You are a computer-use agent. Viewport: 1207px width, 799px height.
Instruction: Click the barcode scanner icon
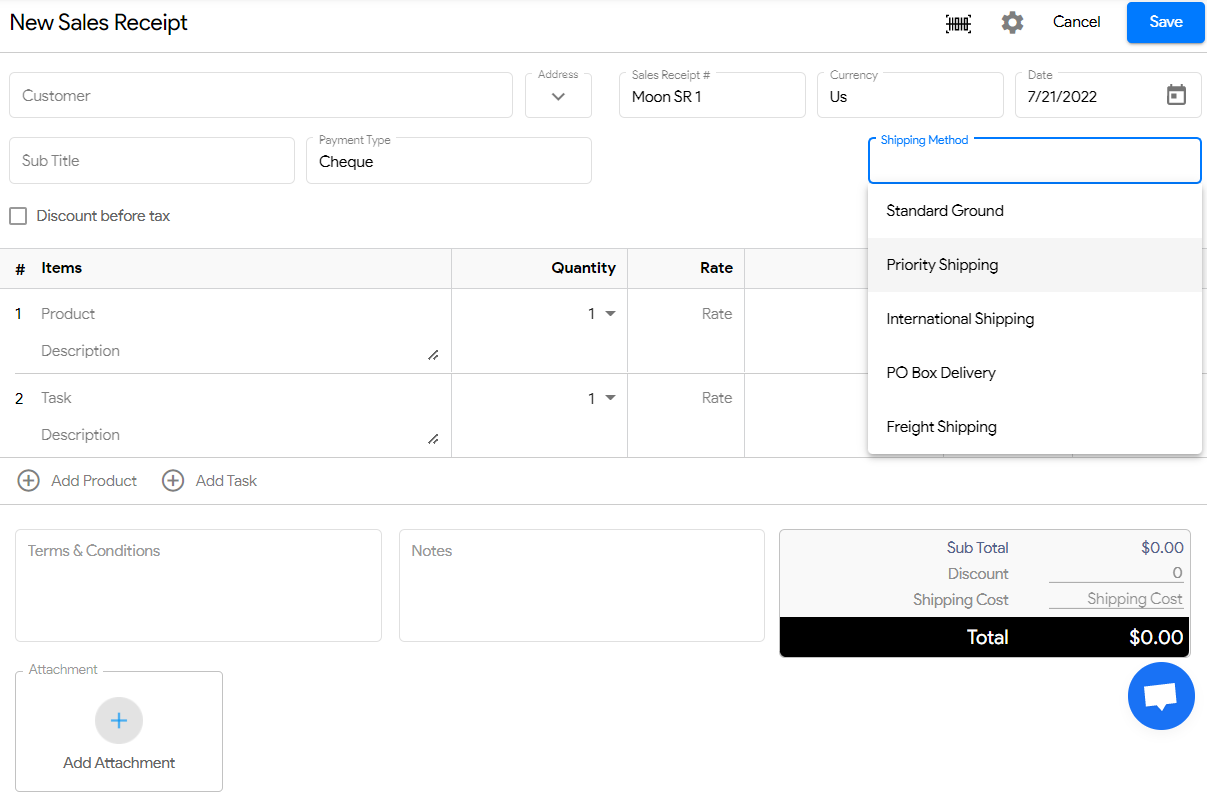957,22
